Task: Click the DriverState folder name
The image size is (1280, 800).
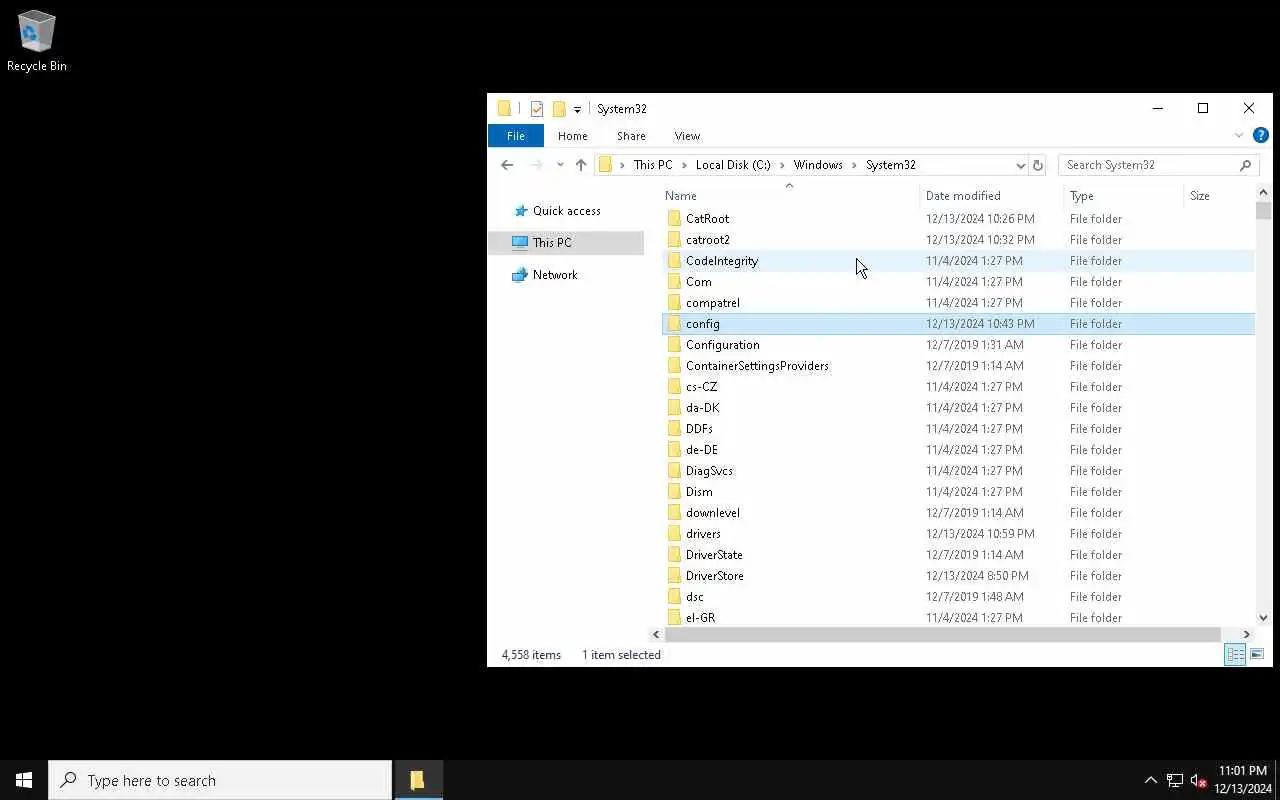Action: (714, 555)
